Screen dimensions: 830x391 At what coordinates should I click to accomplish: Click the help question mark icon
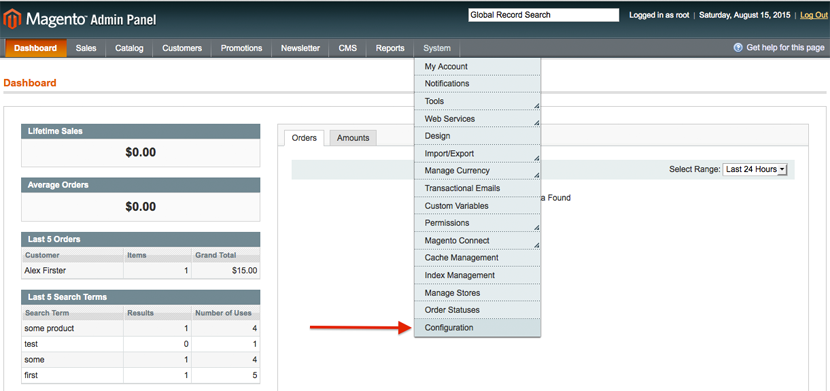pos(738,48)
